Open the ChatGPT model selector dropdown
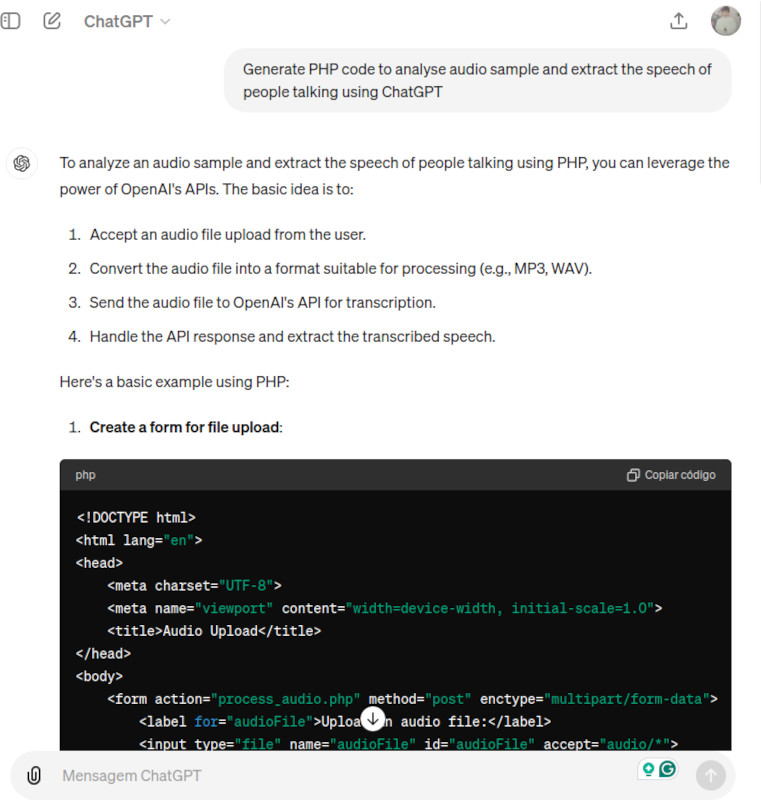The height and width of the screenshot is (800, 761). 127,21
